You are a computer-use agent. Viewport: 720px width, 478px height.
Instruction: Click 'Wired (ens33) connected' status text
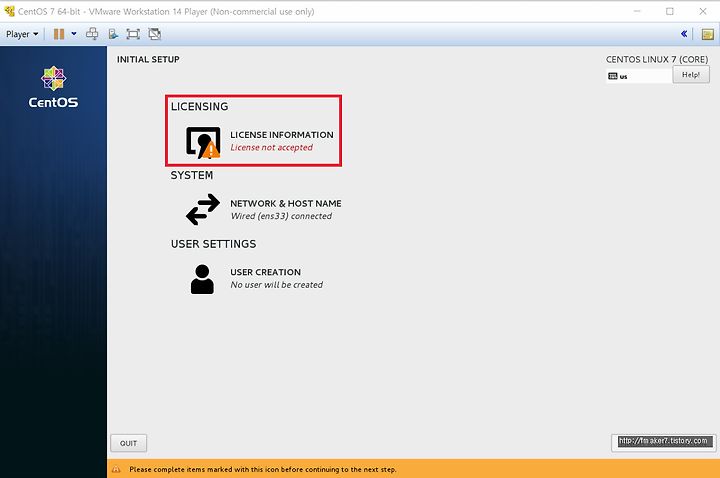(x=281, y=216)
